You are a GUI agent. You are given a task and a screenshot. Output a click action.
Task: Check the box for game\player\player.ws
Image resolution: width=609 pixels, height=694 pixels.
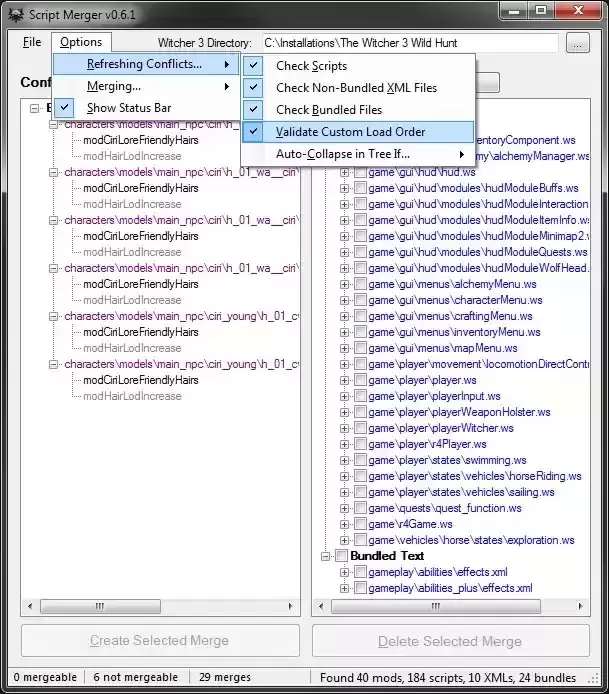(360, 381)
